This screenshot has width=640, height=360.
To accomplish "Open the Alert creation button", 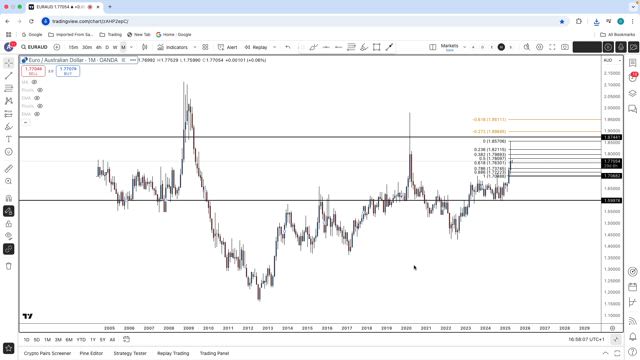I will click(227, 47).
